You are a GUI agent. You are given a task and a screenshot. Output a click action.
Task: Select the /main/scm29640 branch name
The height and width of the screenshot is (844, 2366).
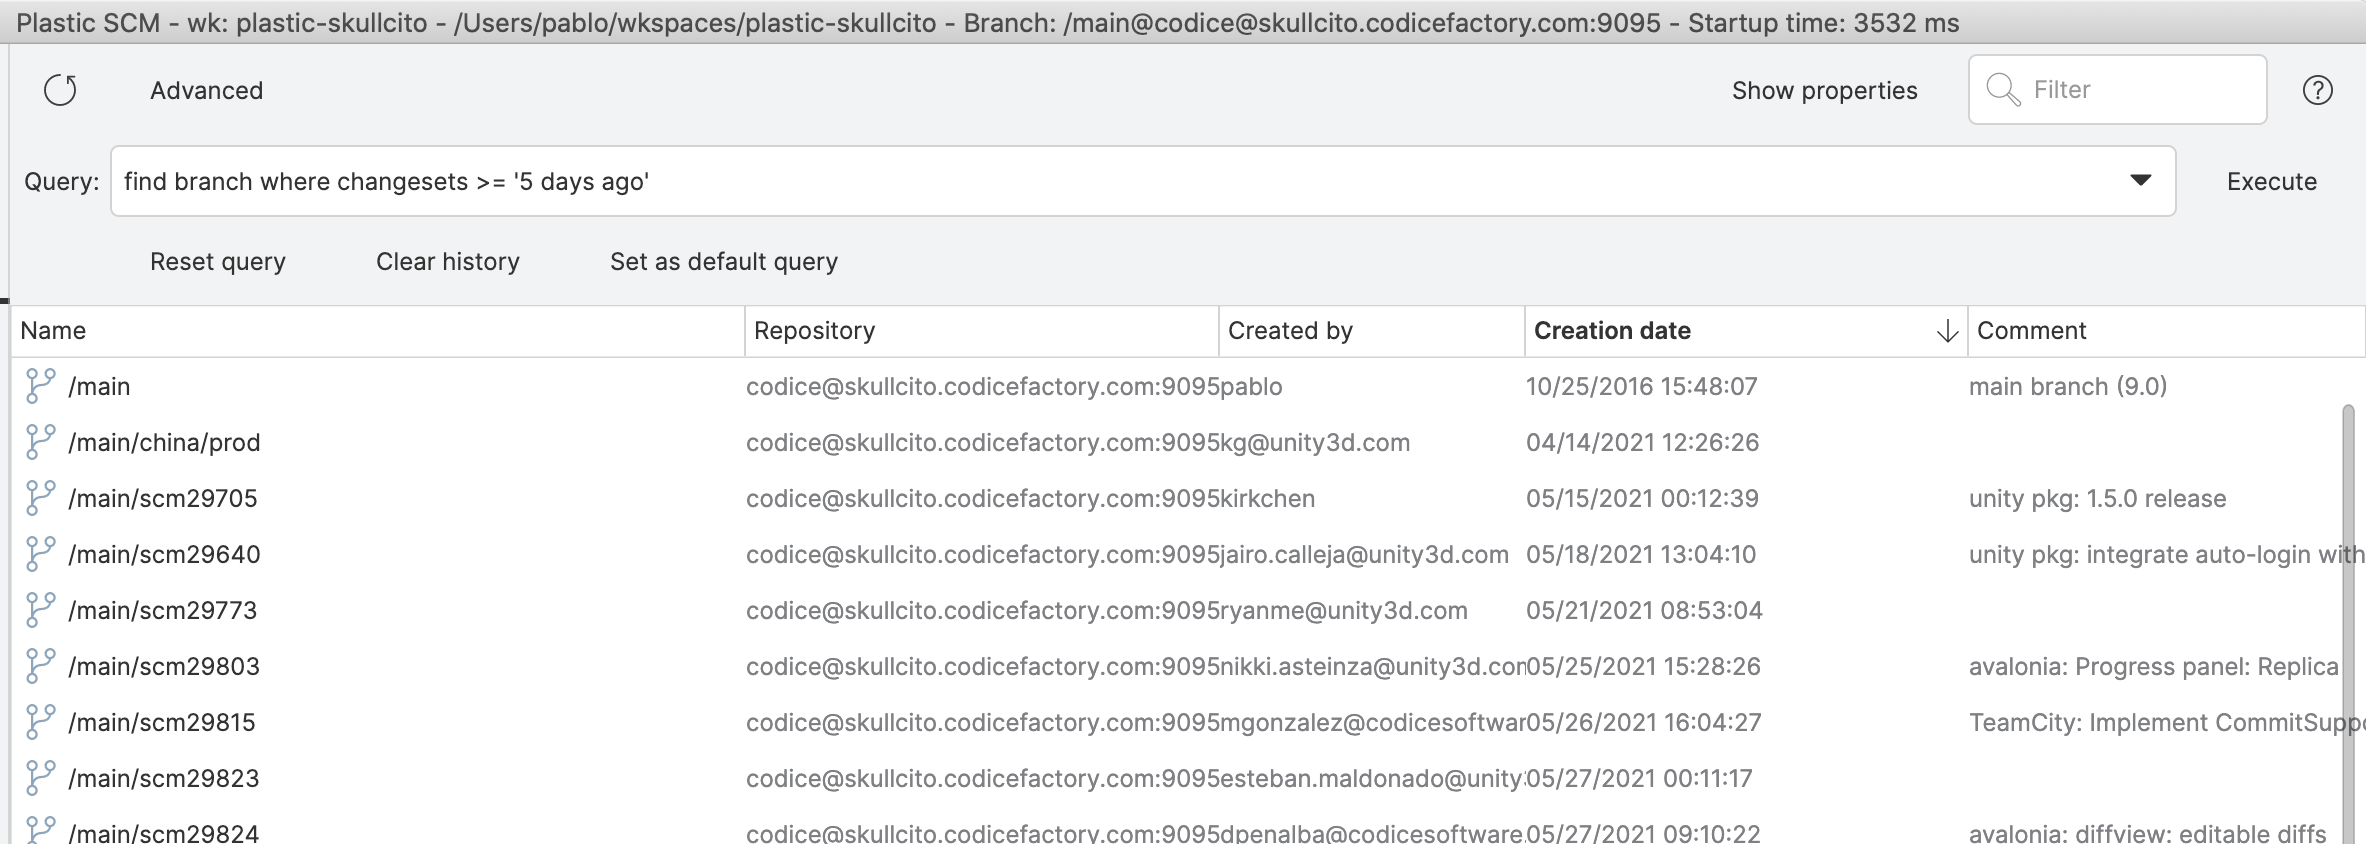(164, 555)
